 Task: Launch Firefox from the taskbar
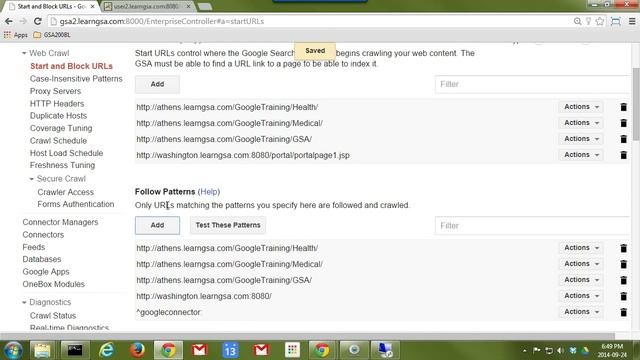[x=137, y=350]
